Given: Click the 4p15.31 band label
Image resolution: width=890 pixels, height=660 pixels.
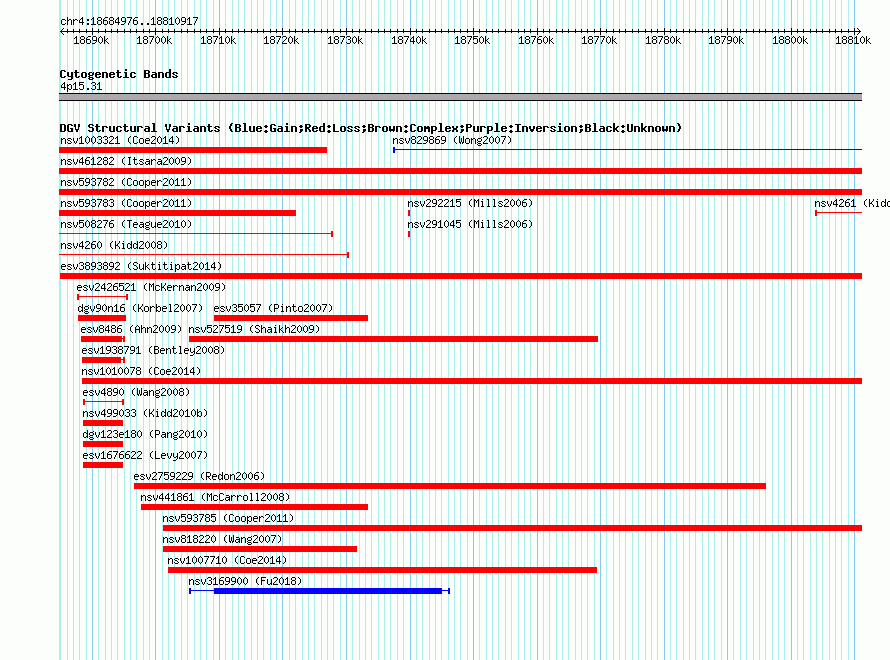Looking at the screenshot, I should click(81, 86).
